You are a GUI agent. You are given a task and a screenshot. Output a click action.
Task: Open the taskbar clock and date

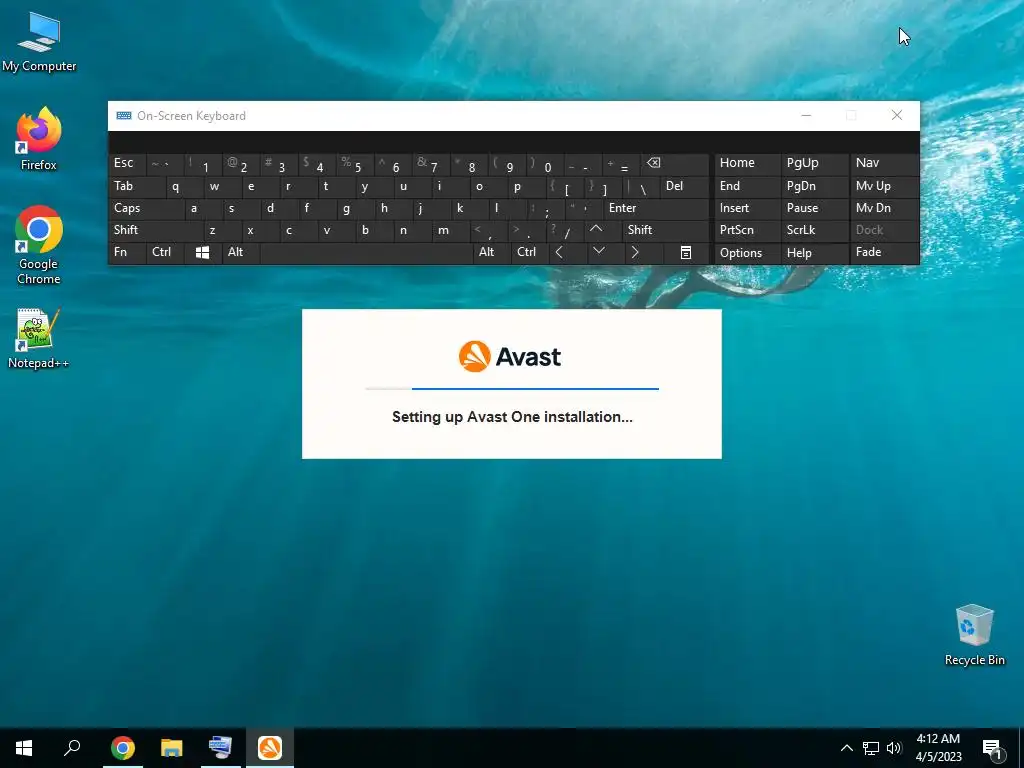point(938,748)
